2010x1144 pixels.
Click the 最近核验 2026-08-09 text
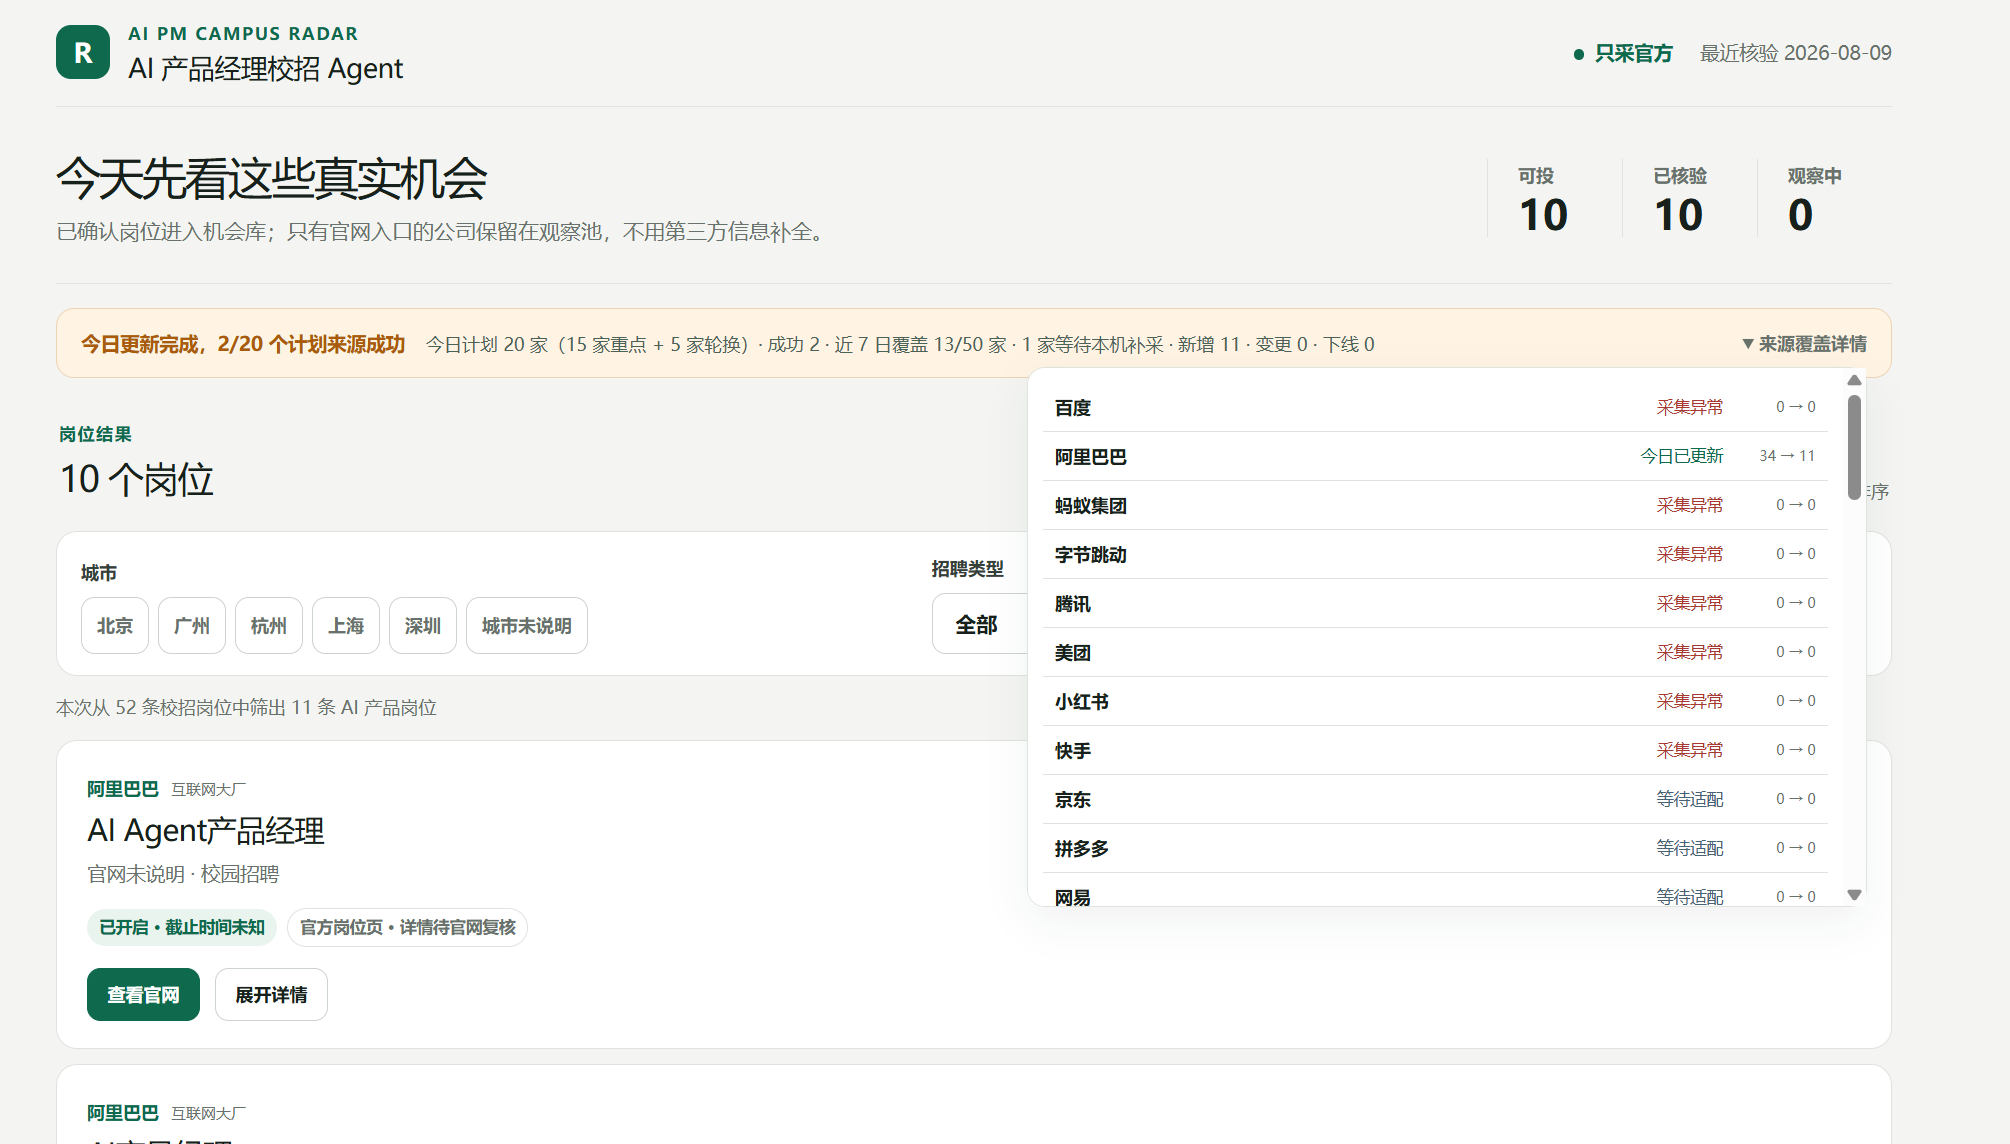1796,54
